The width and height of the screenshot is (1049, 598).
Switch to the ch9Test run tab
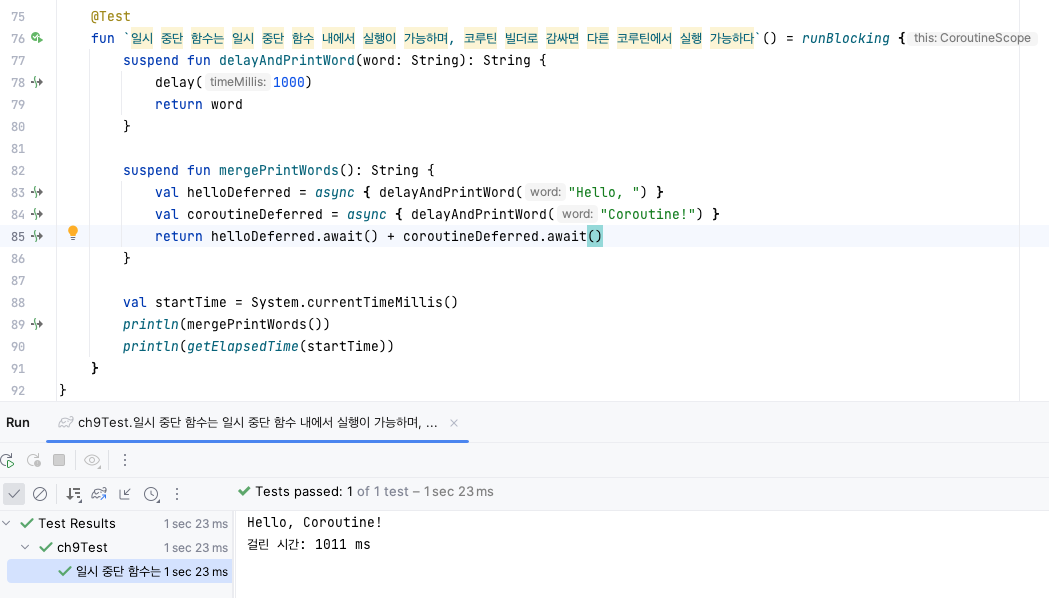click(x=258, y=423)
